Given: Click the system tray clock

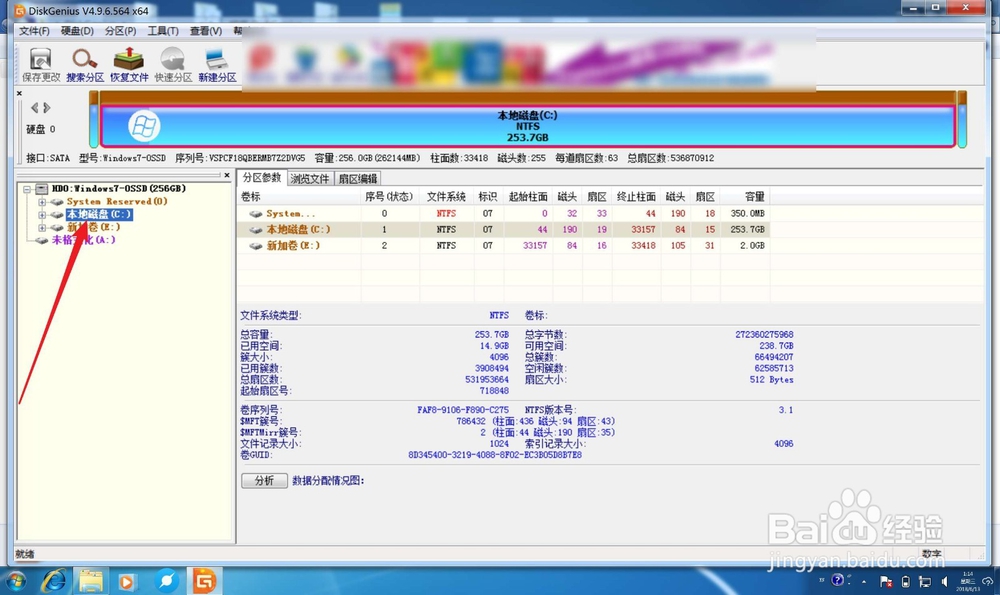Looking at the screenshot, I should tap(967, 581).
